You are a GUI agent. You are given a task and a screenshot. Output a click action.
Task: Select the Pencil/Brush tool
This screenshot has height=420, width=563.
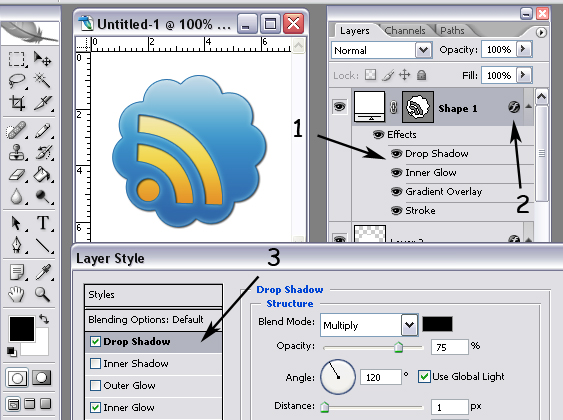(x=42, y=130)
